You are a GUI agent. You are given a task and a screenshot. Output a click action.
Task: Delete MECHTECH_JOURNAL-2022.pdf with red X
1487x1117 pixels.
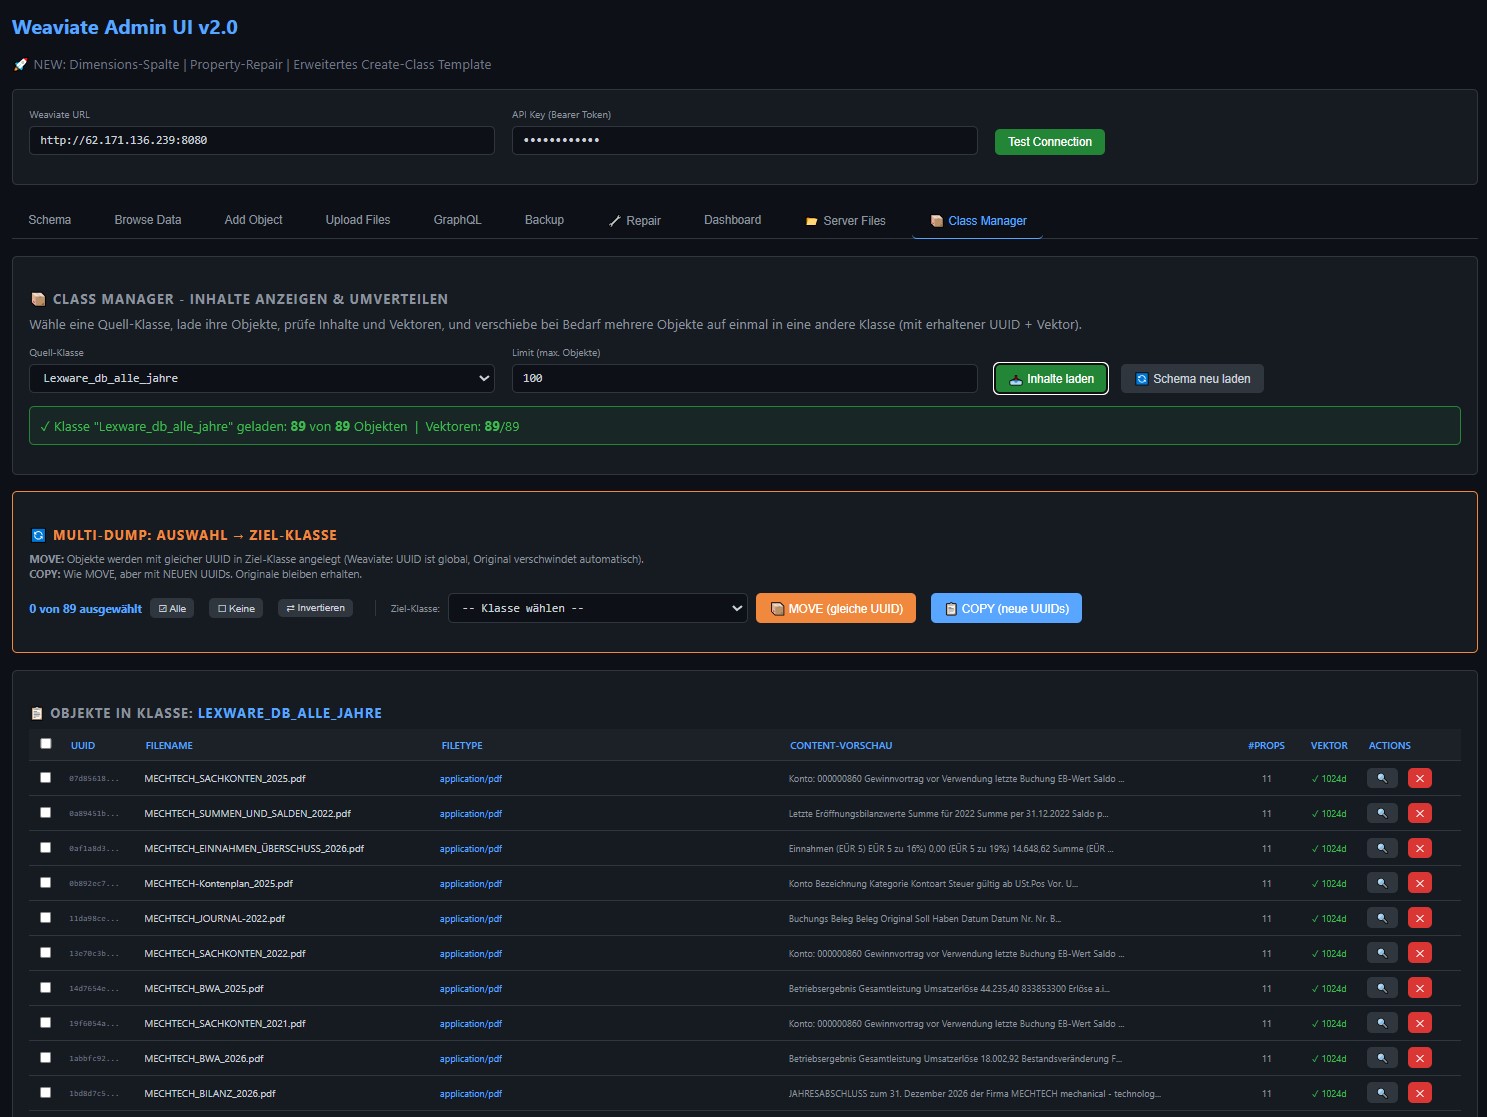pos(1419,918)
